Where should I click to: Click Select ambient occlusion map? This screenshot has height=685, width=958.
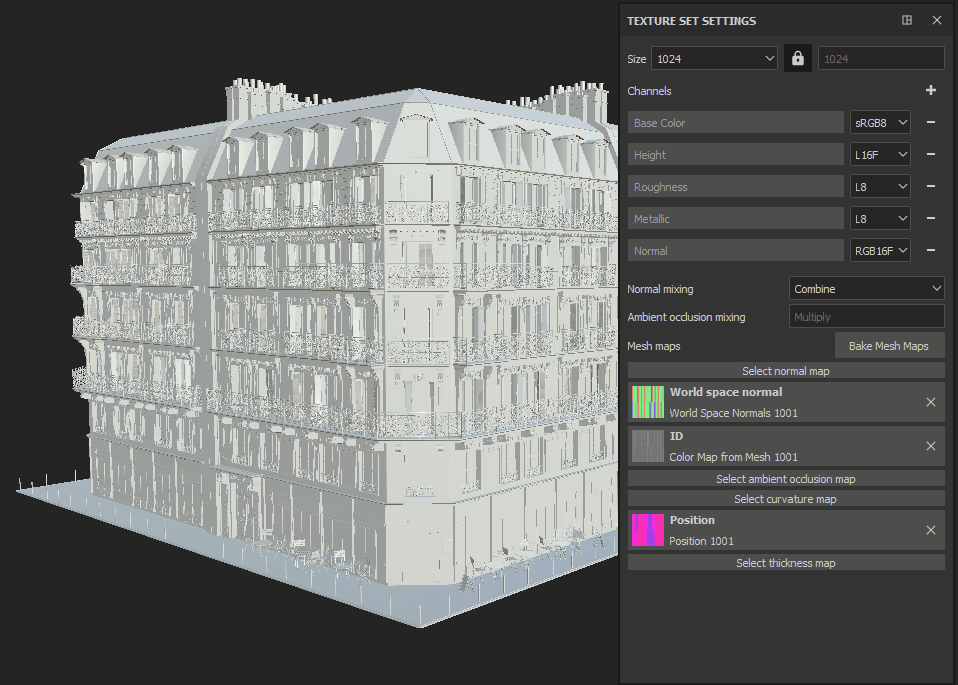point(786,479)
